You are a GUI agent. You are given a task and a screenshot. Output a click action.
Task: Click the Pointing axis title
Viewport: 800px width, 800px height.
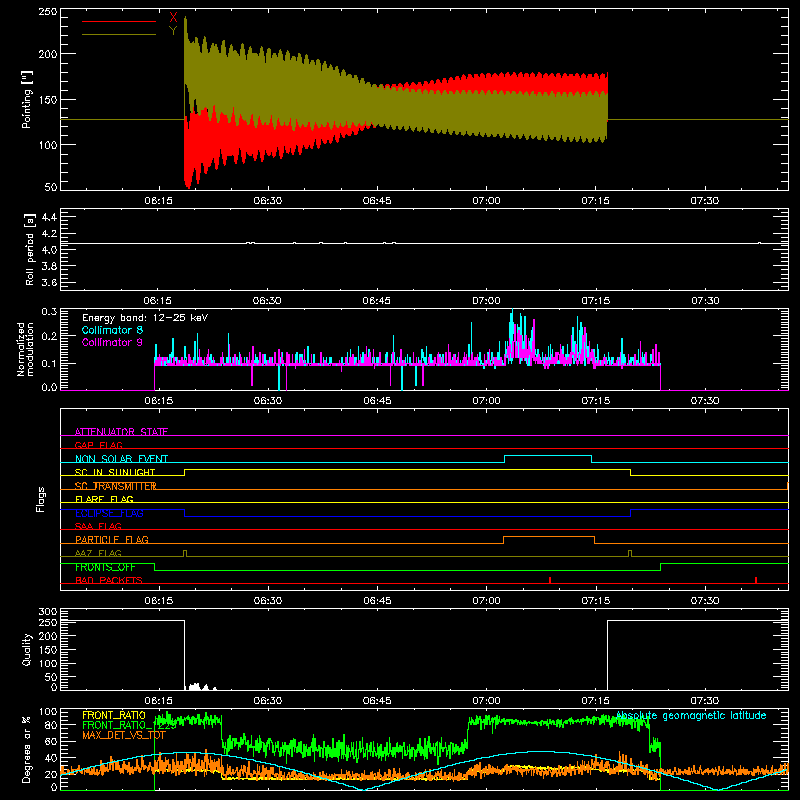pyautogui.click(x=27, y=99)
